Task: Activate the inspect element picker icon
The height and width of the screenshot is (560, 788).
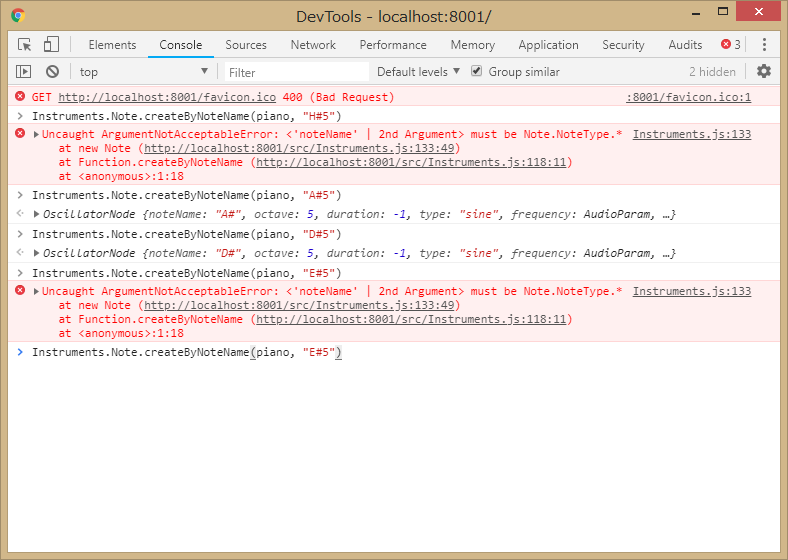Action: [x=25, y=45]
